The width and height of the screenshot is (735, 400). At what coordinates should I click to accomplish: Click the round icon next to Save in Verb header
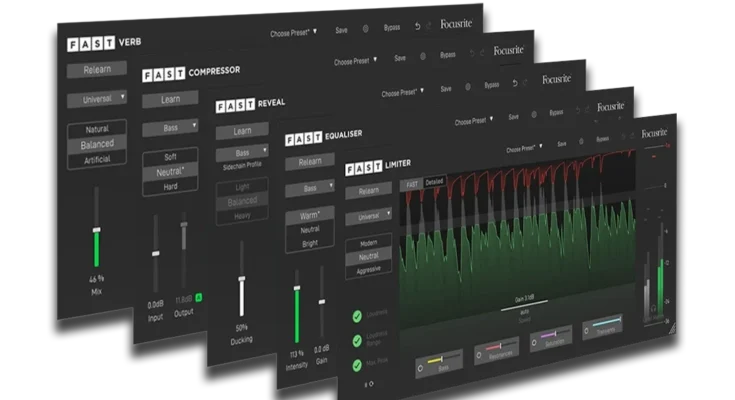[364, 30]
